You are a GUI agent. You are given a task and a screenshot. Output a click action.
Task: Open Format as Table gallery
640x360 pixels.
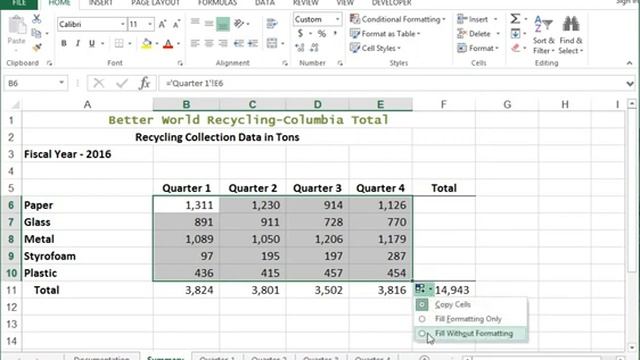385,33
